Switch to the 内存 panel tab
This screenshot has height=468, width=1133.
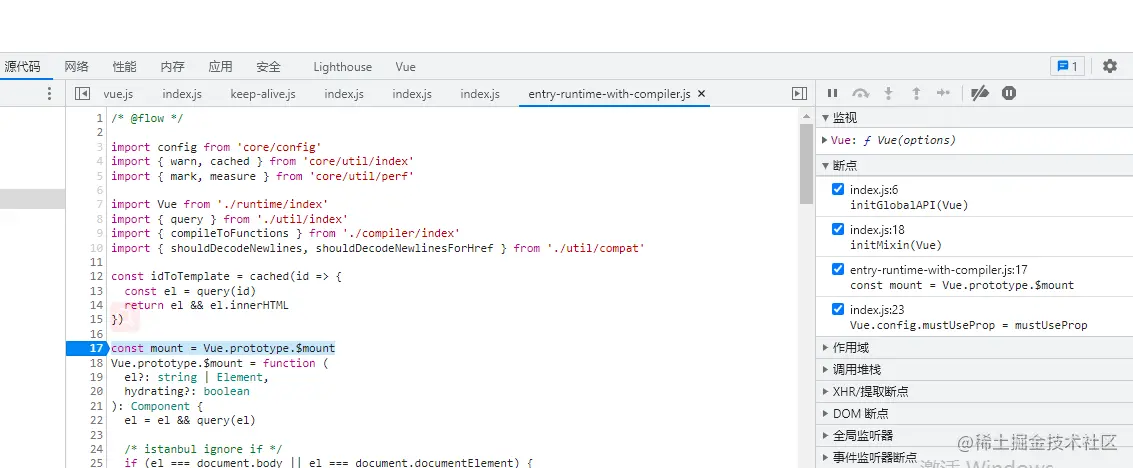click(173, 66)
